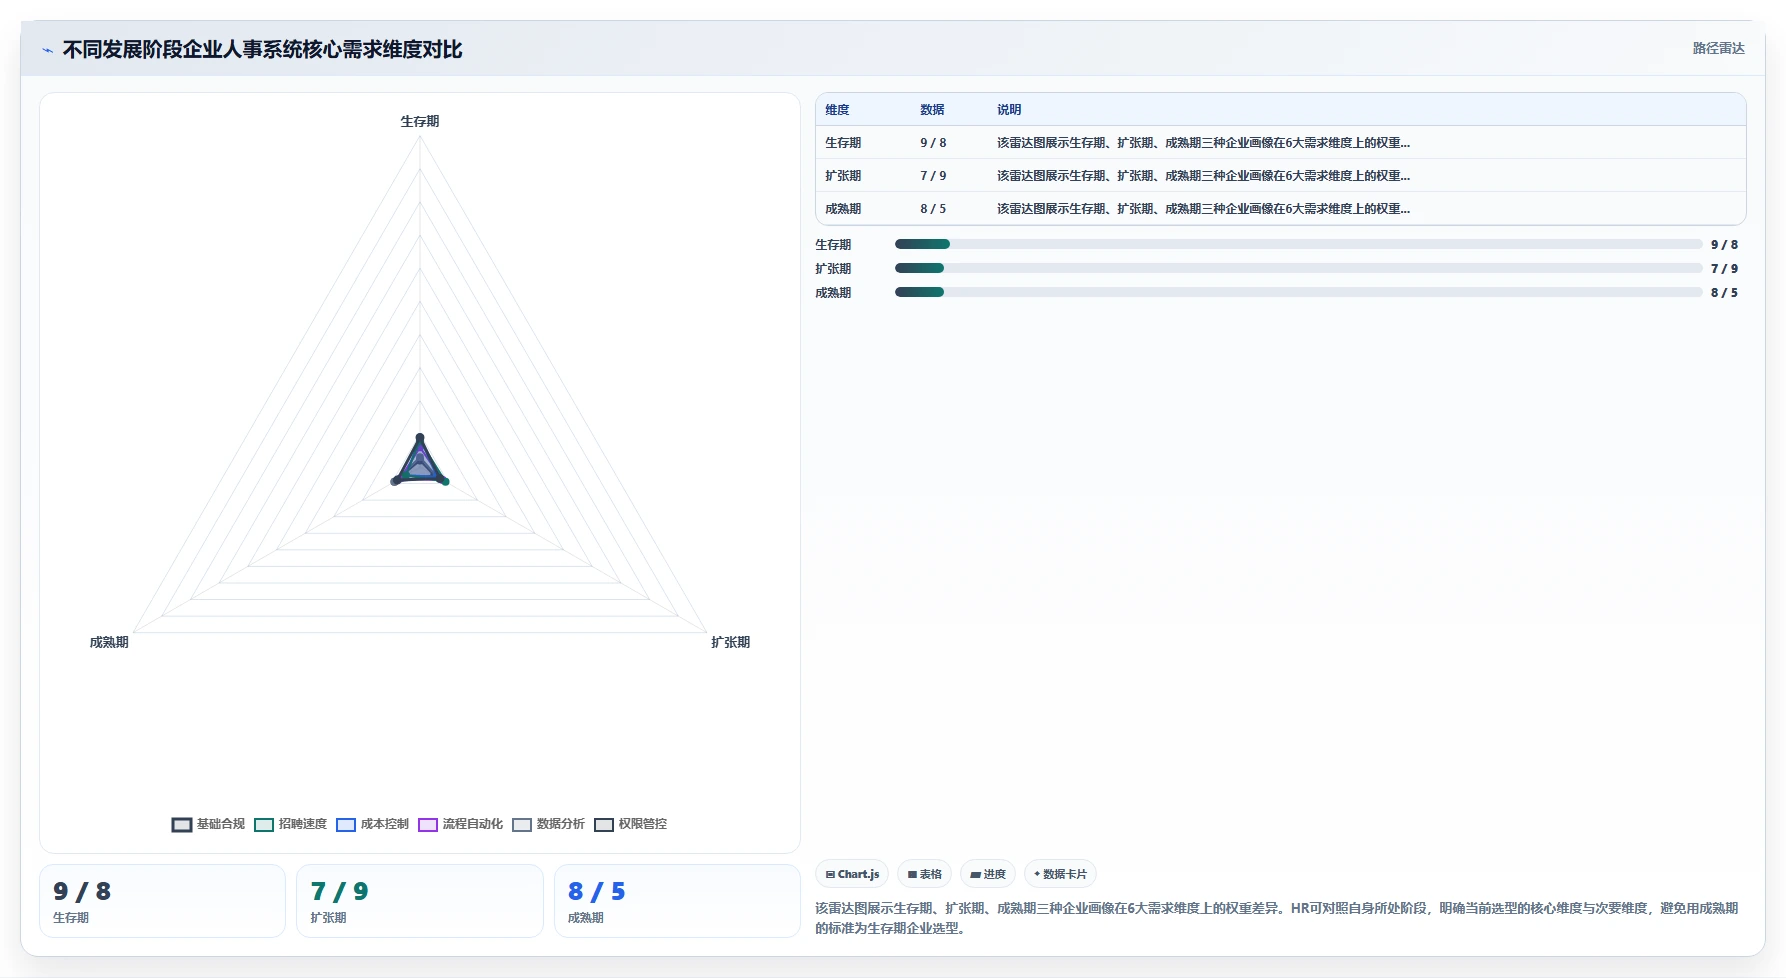Screen dimensions: 1786x978
Task: Select the 成熟期 table row
Action: [1281, 208]
